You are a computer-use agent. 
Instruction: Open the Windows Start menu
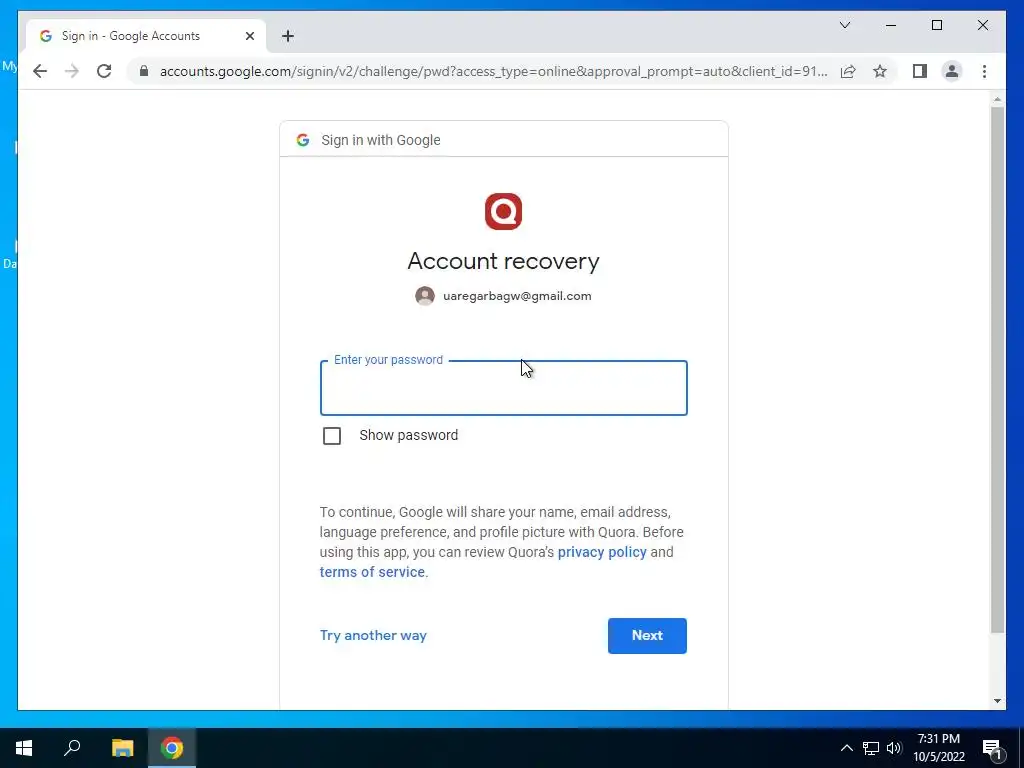24,748
